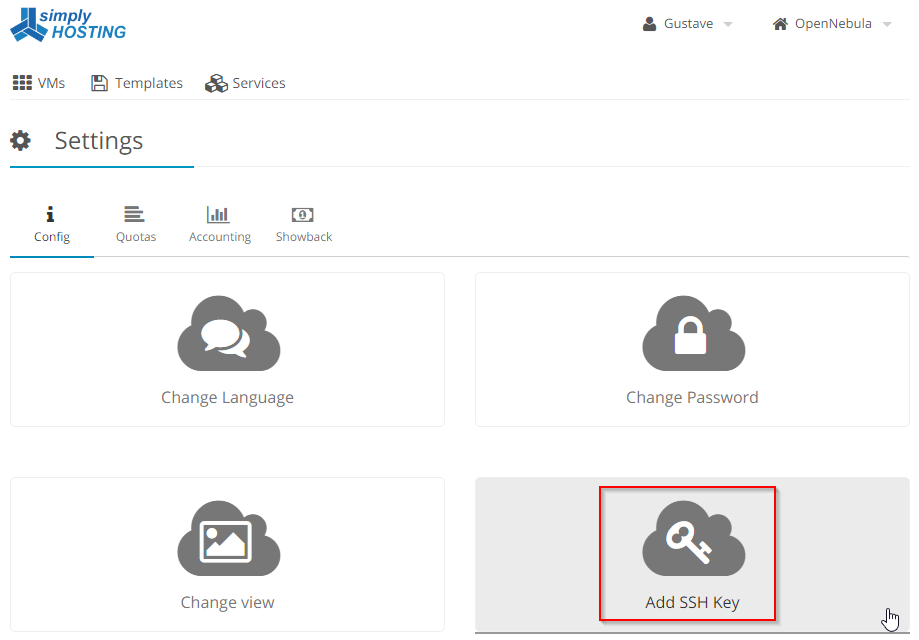
Task: Open the Showback tab
Action: [304, 225]
